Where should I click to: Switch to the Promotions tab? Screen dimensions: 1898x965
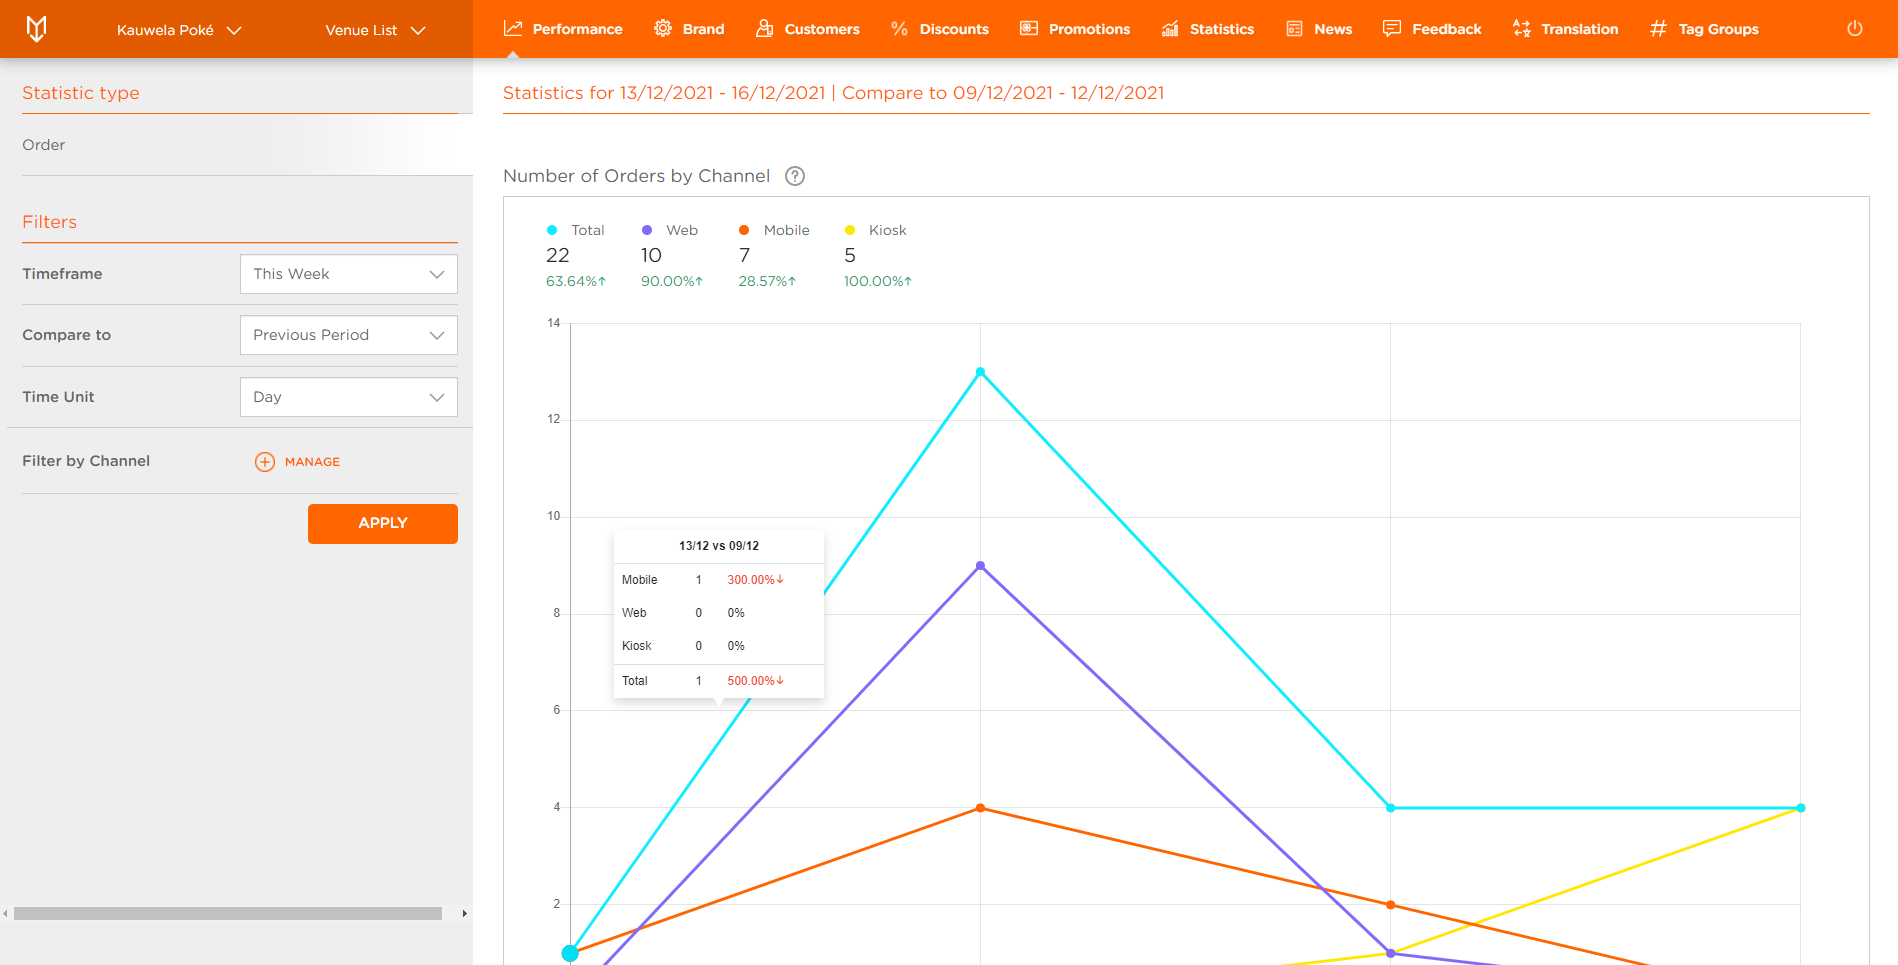[x=1075, y=29]
